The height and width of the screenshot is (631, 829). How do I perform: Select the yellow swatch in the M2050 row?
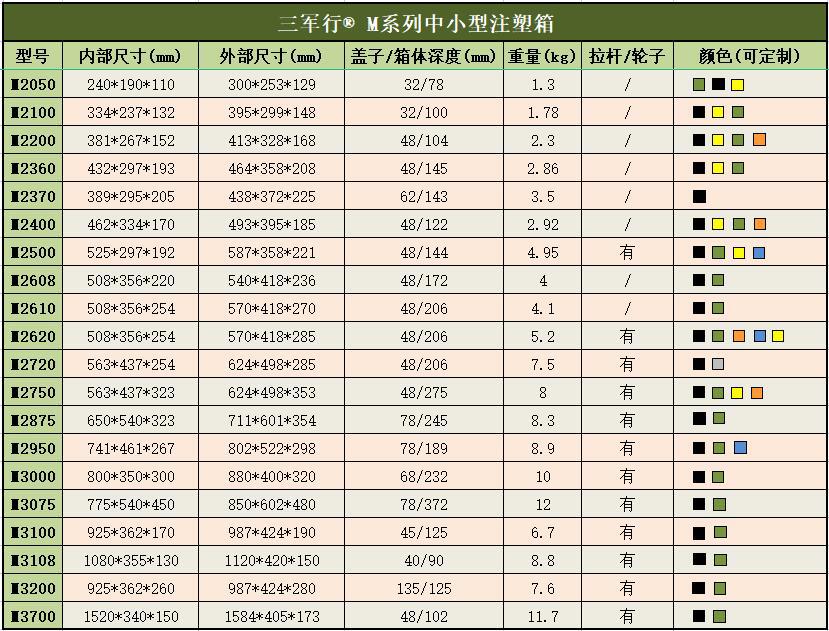(737, 85)
